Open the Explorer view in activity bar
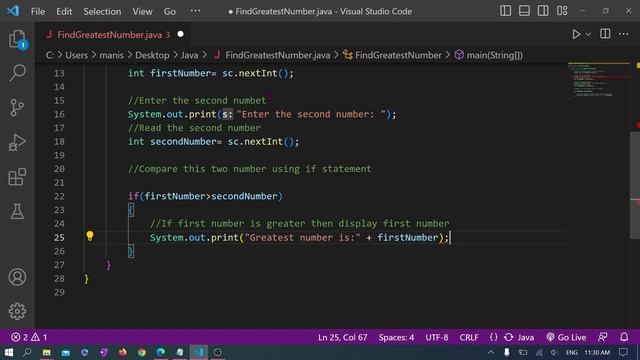 click(17, 39)
